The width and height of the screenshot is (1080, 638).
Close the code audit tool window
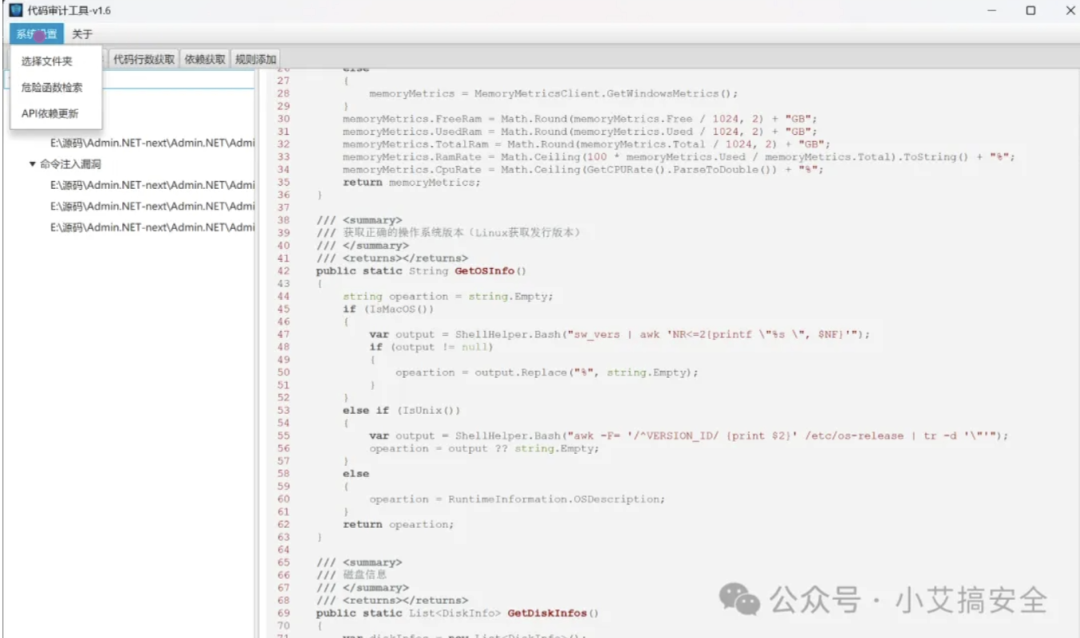click(1070, 10)
